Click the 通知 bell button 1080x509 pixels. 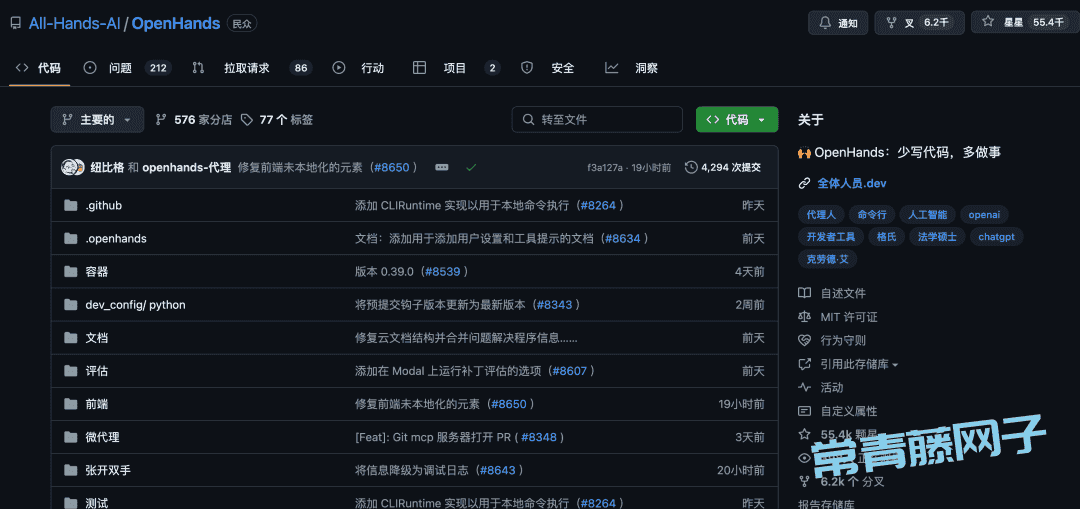(x=838, y=23)
